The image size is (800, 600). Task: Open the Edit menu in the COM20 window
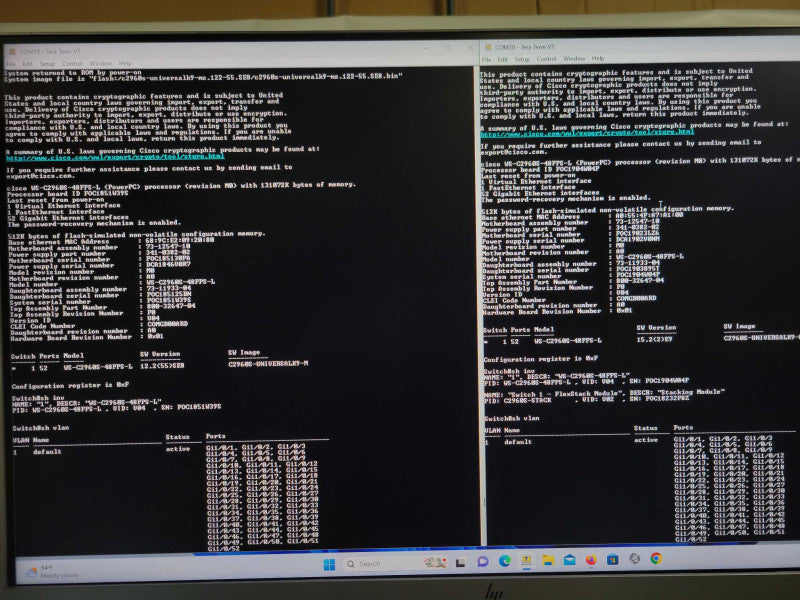[503, 60]
